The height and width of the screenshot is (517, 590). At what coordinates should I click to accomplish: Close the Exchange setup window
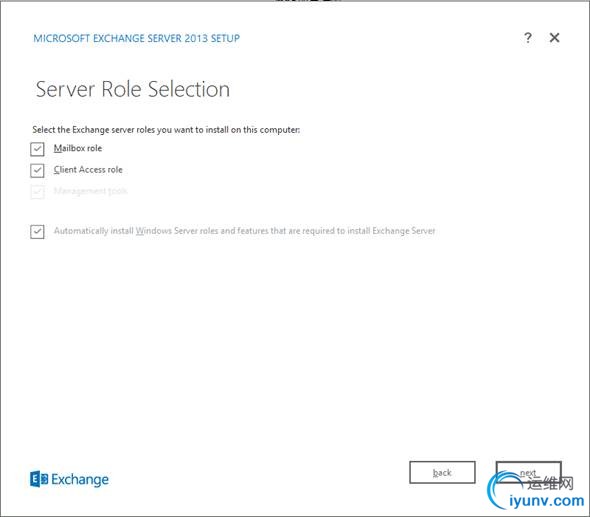pyautogui.click(x=554, y=38)
